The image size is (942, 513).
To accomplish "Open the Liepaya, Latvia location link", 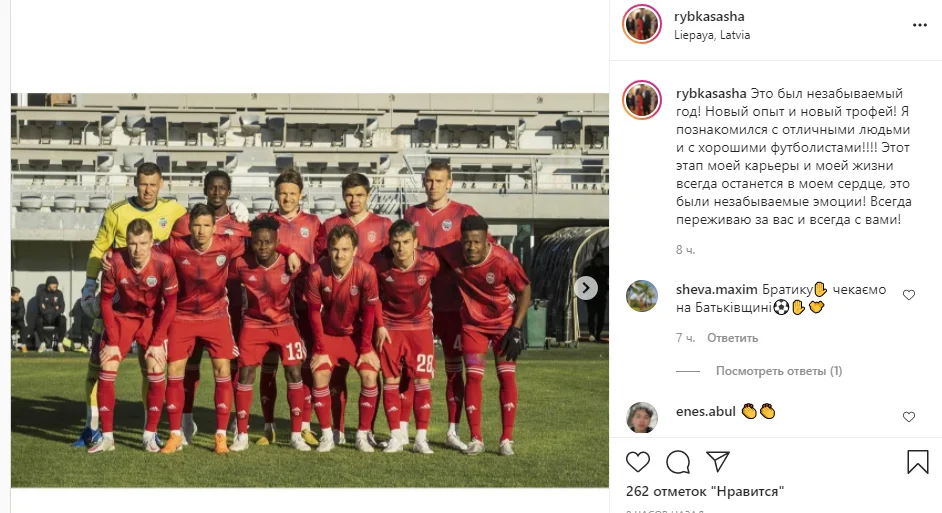I will [712, 35].
